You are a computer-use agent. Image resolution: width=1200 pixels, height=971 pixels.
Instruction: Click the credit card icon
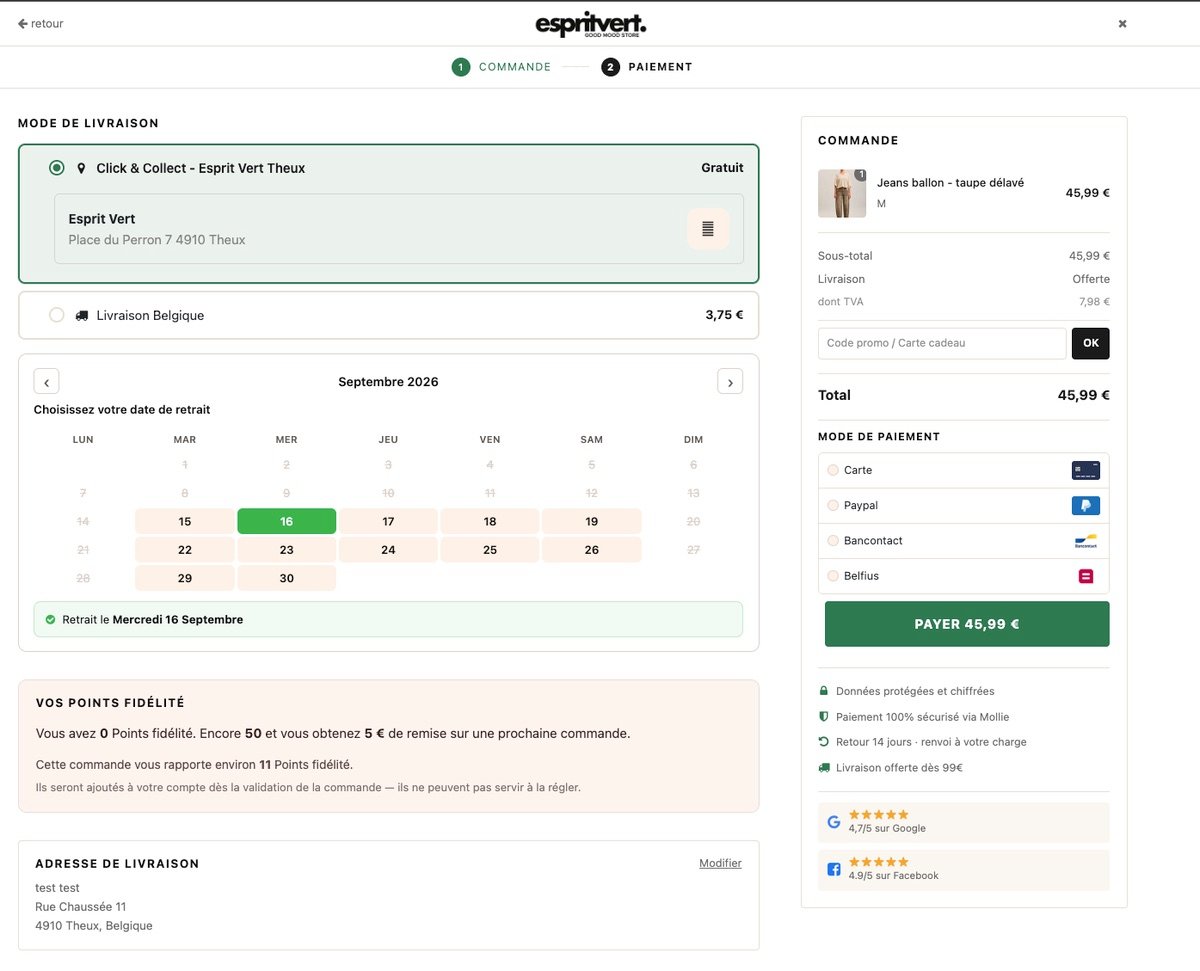[1085, 470]
